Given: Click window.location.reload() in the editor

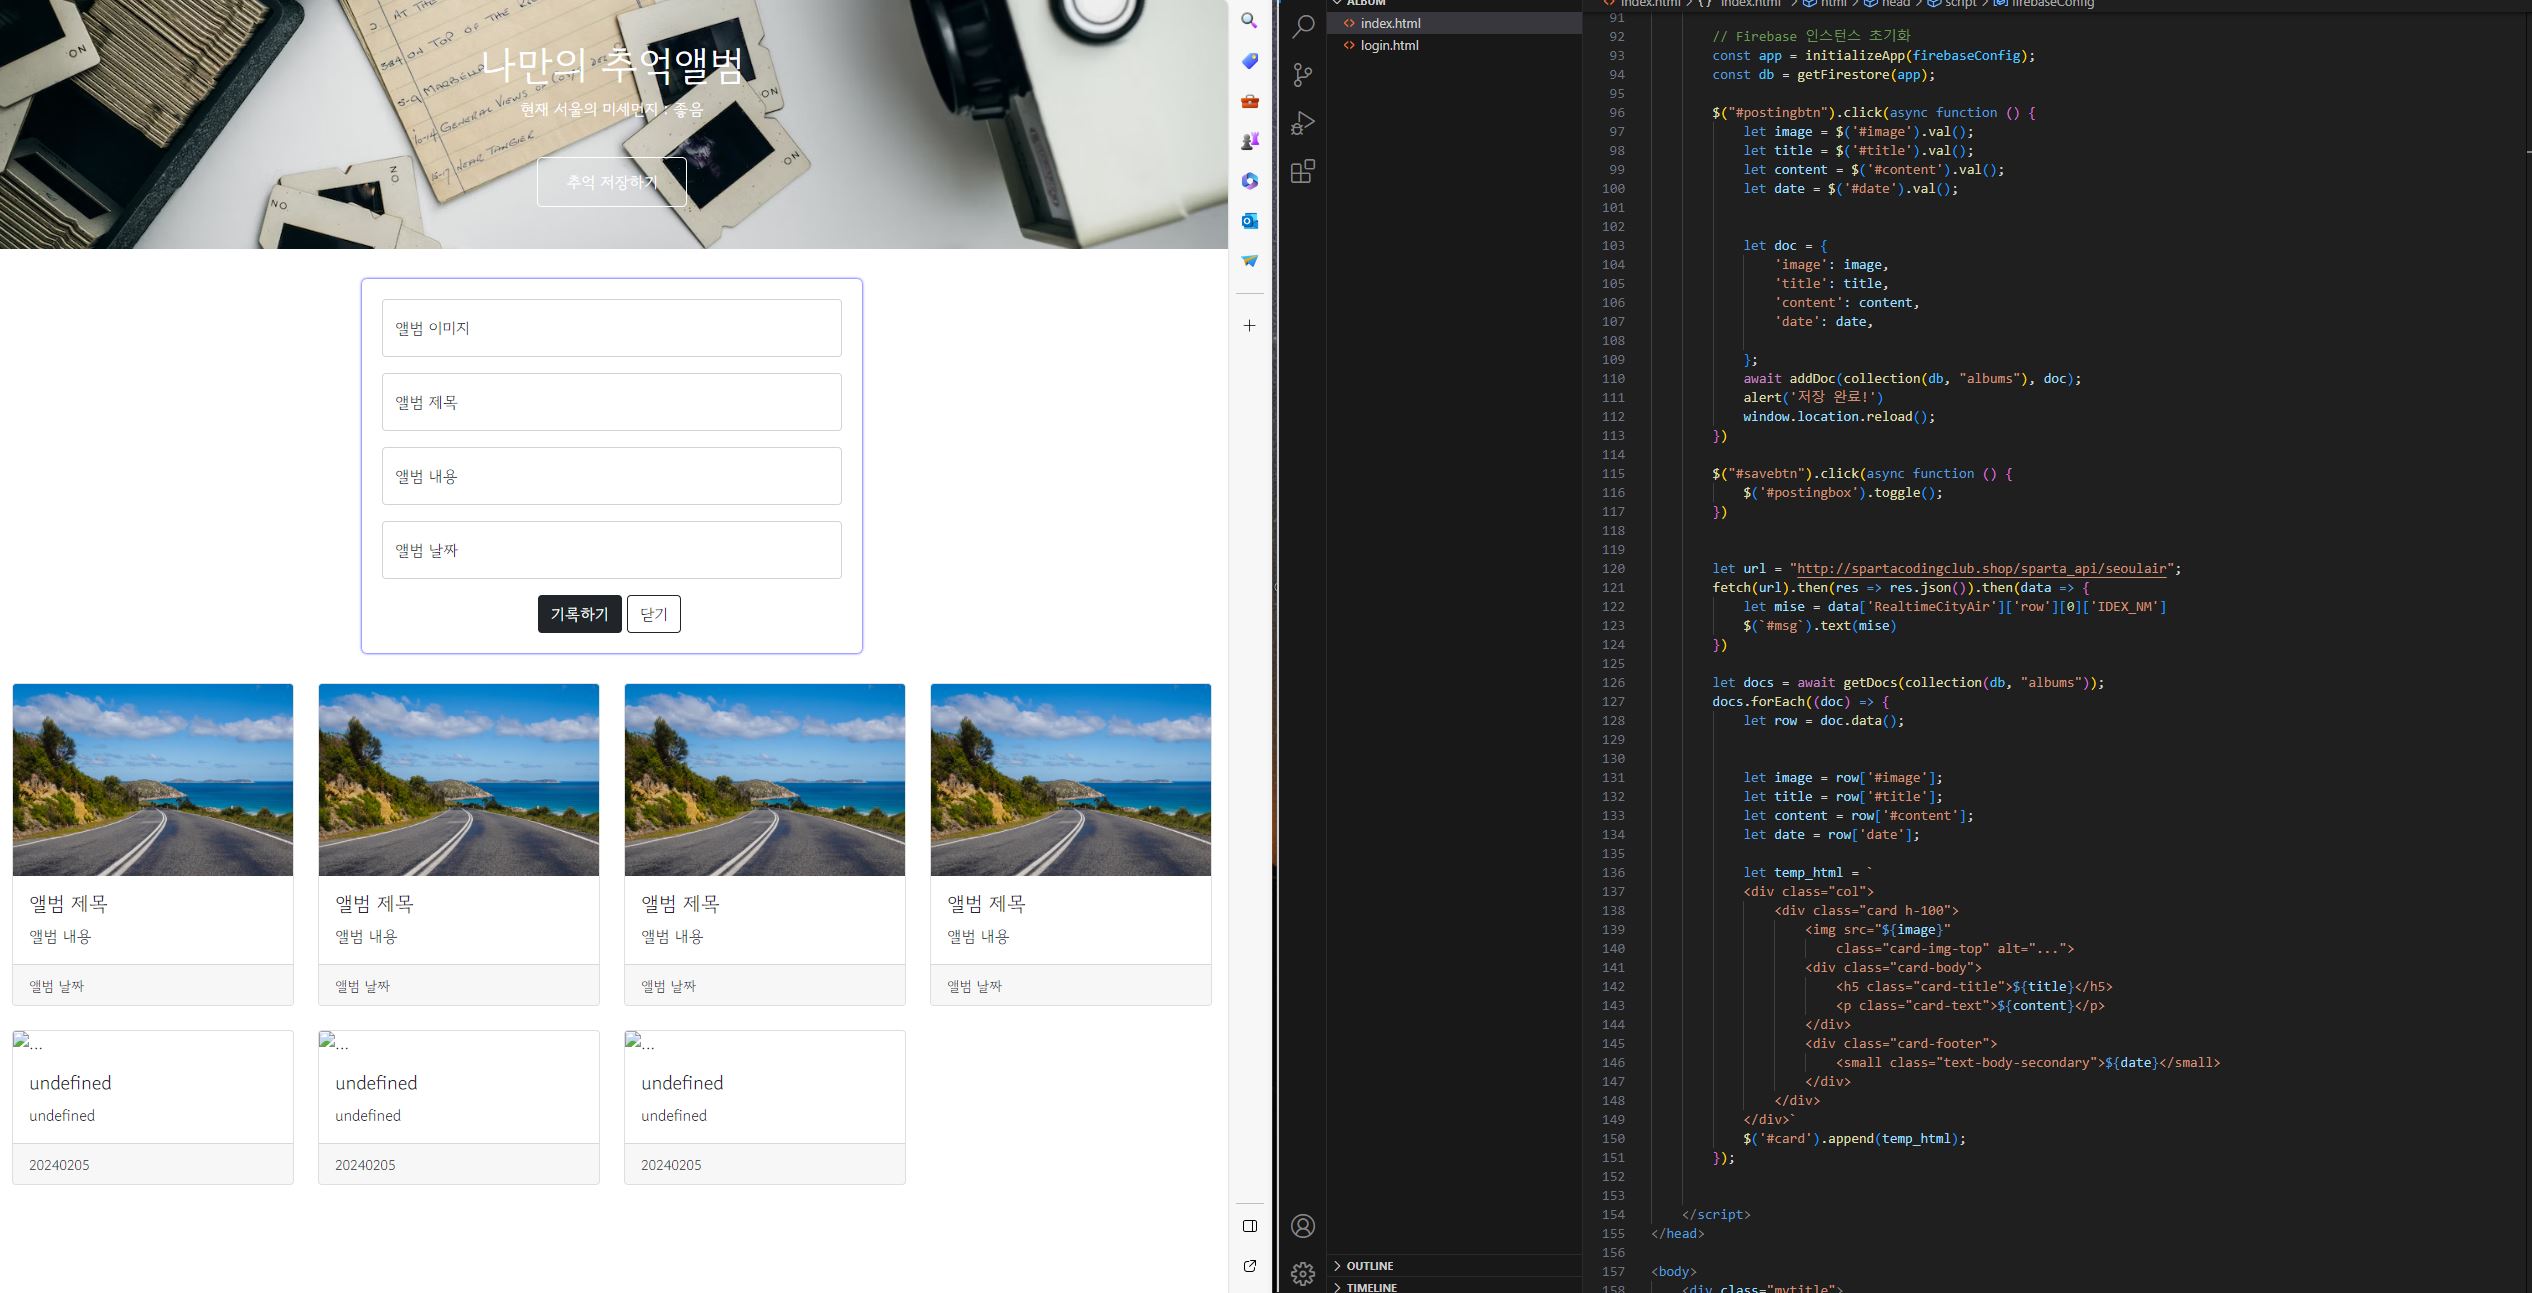Looking at the screenshot, I should tap(1839, 417).
